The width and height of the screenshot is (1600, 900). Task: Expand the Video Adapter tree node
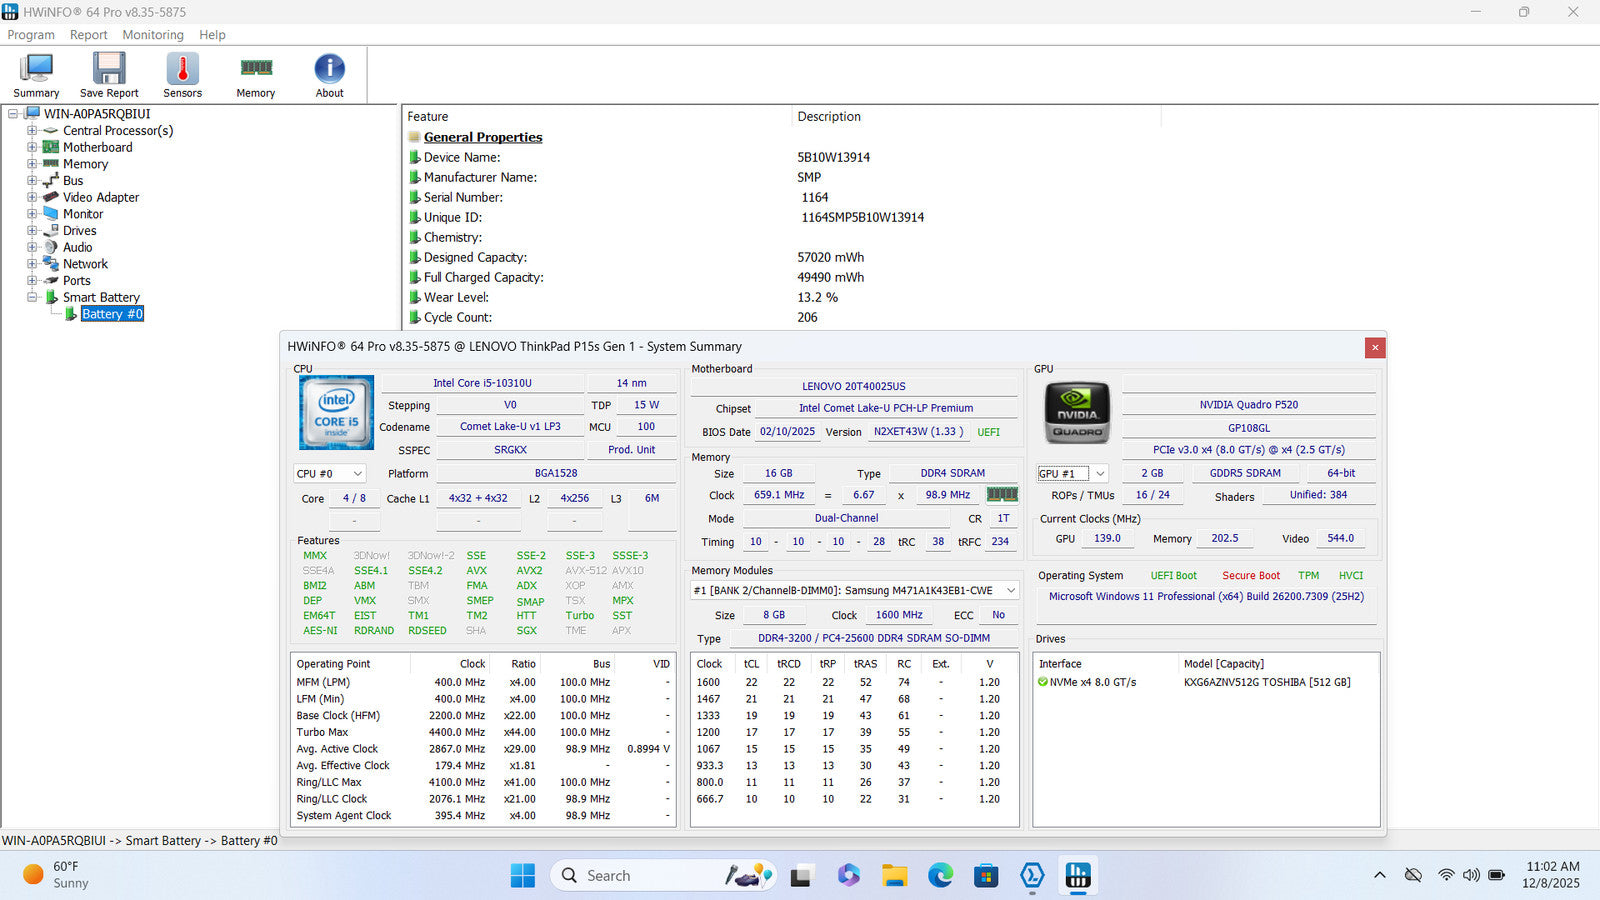tap(32, 197)
